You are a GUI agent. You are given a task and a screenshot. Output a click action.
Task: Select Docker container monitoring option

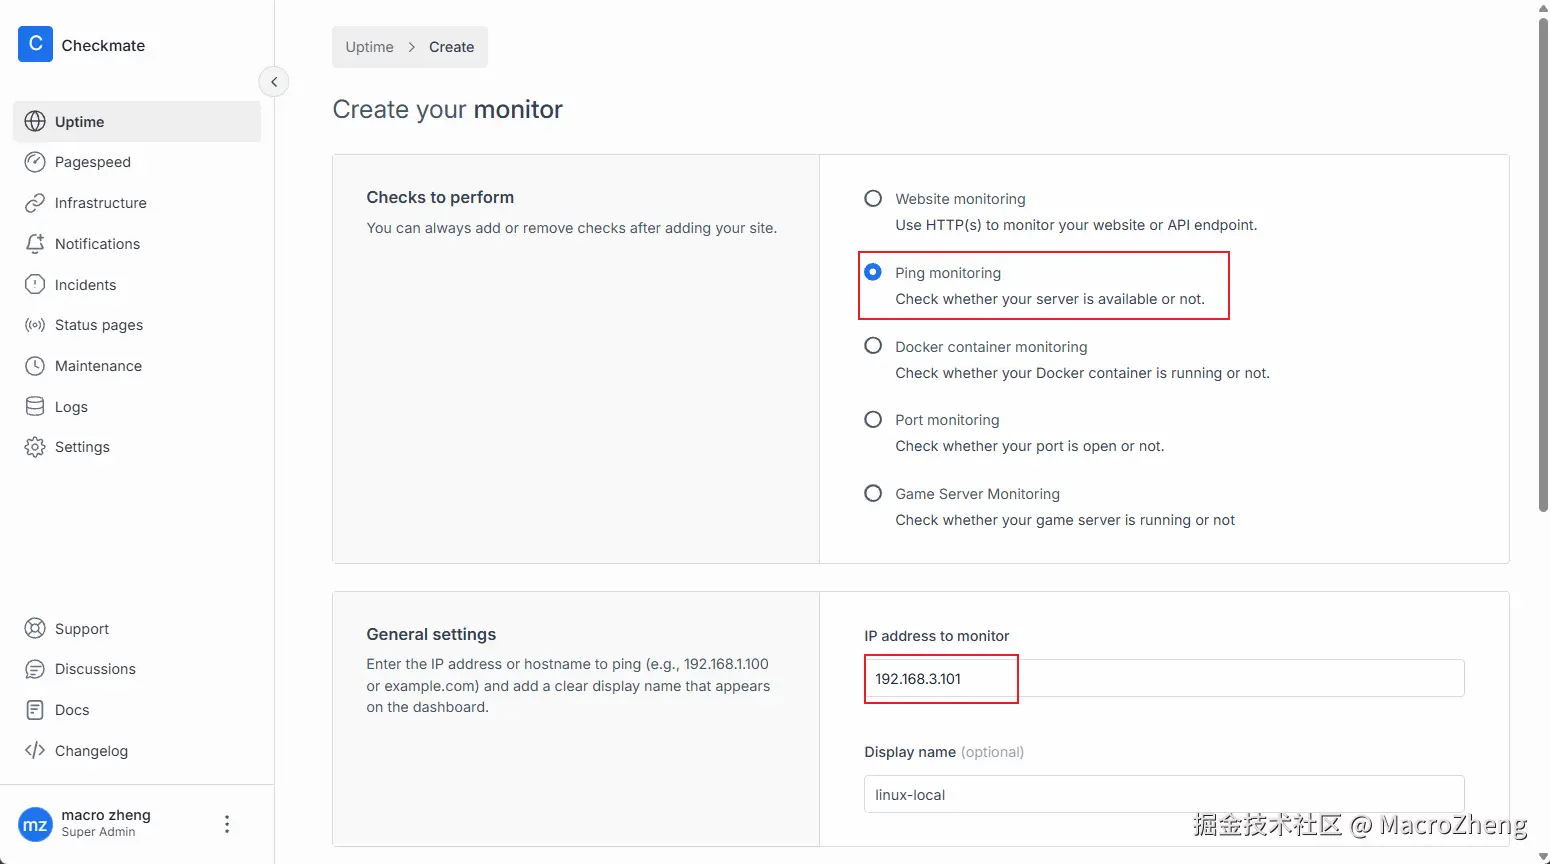pos(873,346)
